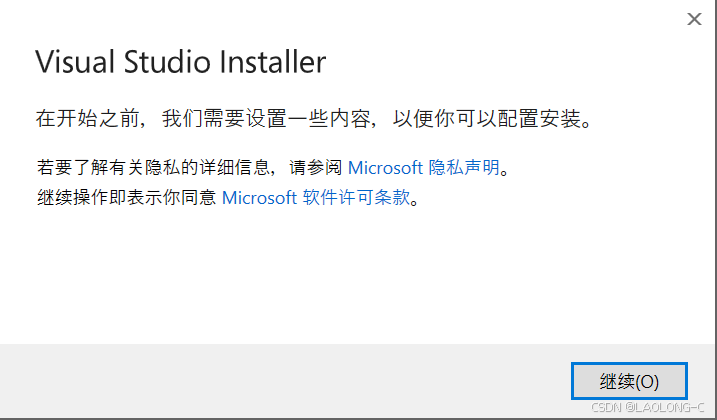Open the Microsoft 隐私声明 link
The width and height of the screenshot is (717, 420).
[x=424, y=167]
